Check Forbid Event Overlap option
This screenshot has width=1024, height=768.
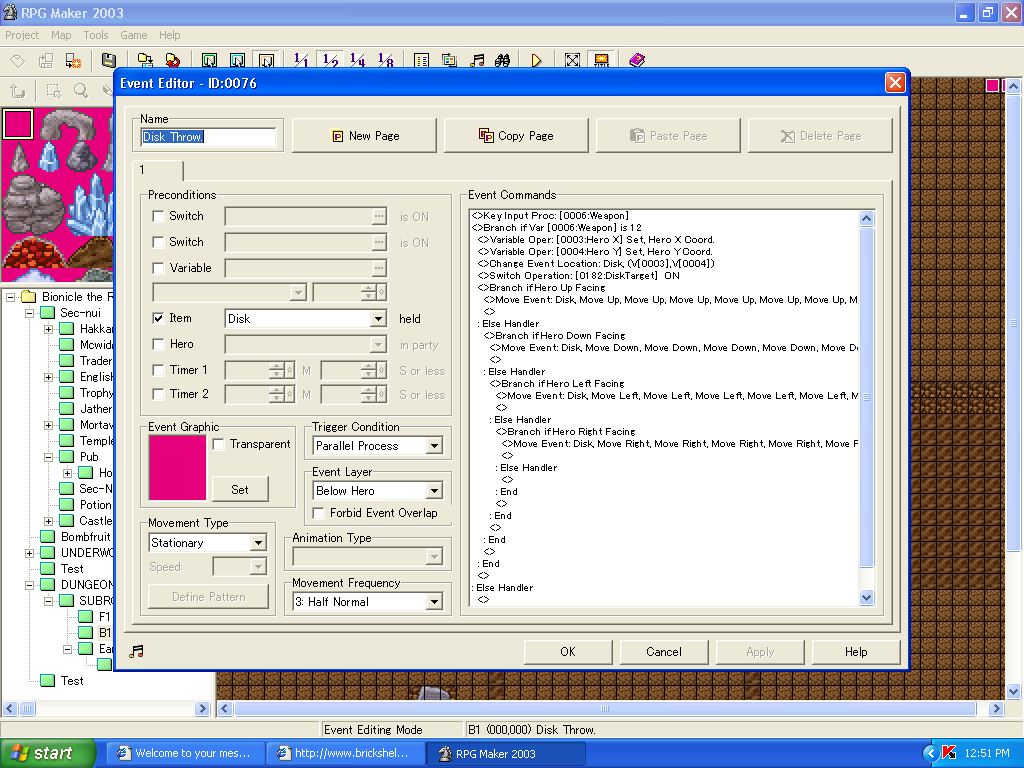click(x=319, y=513)
